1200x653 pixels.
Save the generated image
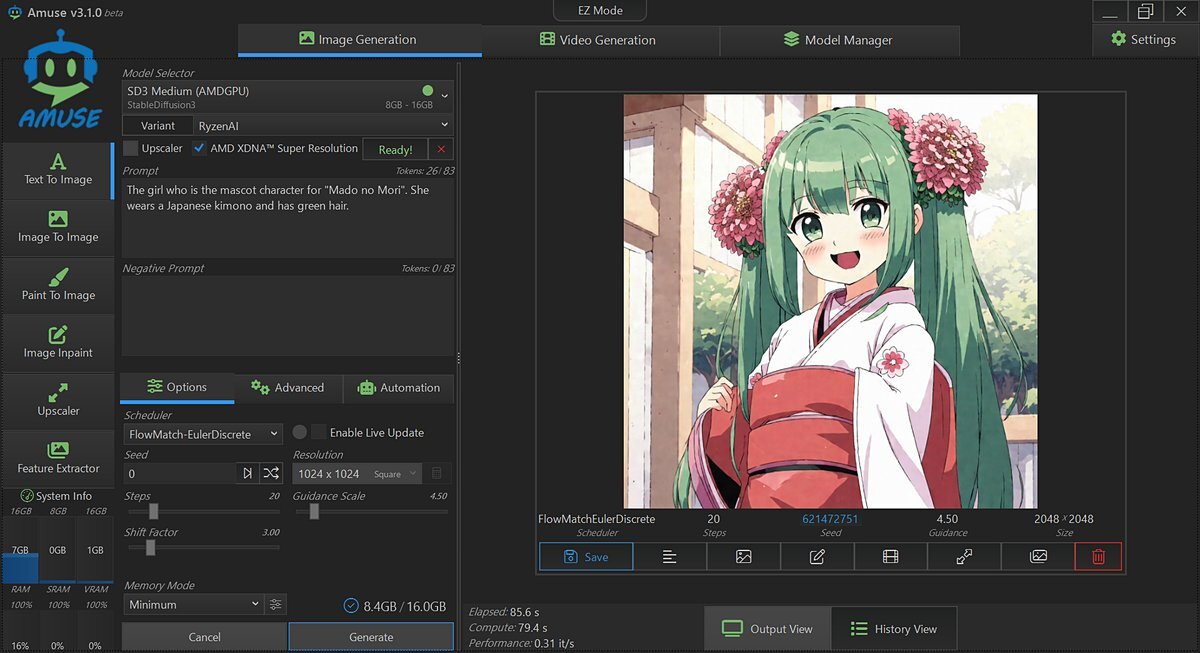586,557
